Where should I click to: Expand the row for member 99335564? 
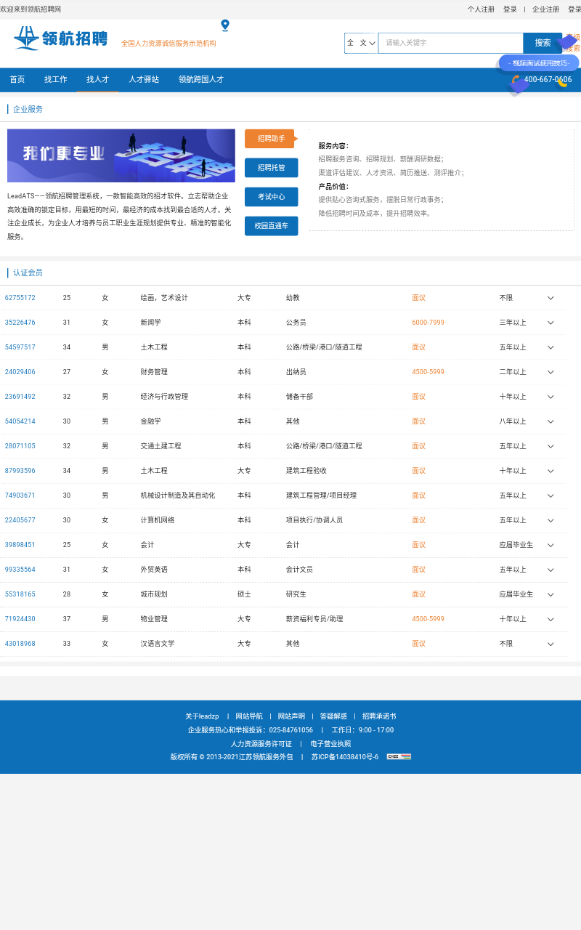pos(551,570)
